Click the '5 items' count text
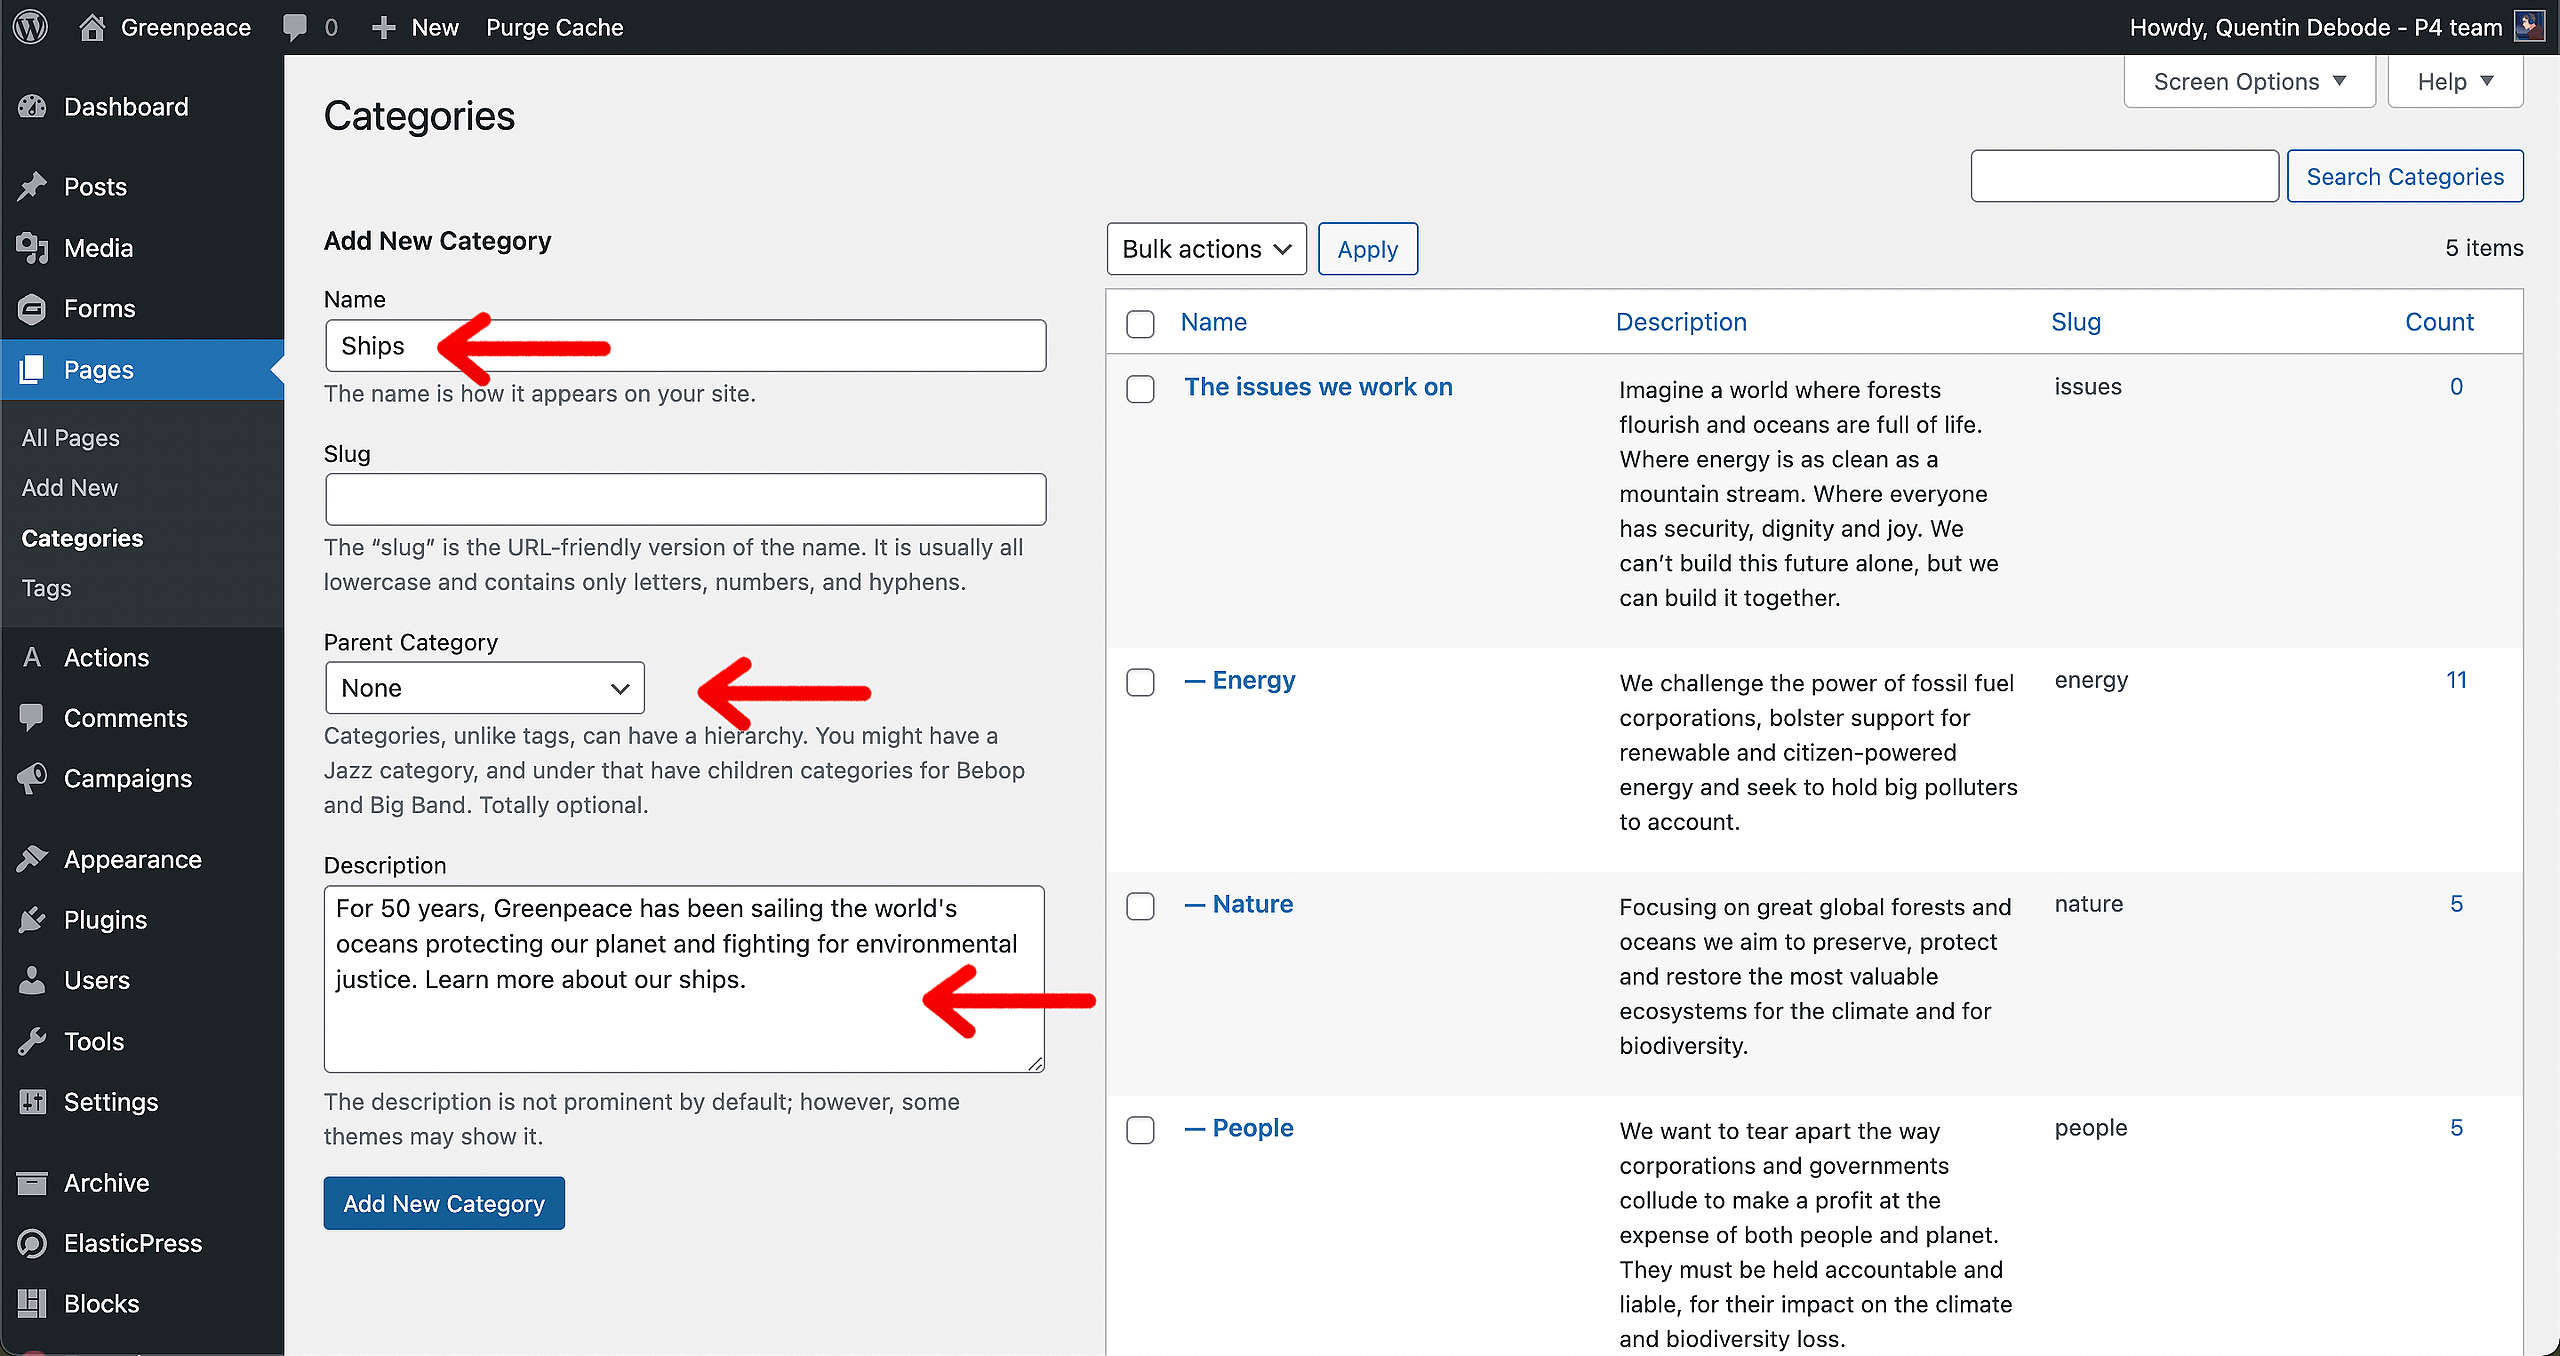Viewport: 2560px width, 1356px height. 2484,248
